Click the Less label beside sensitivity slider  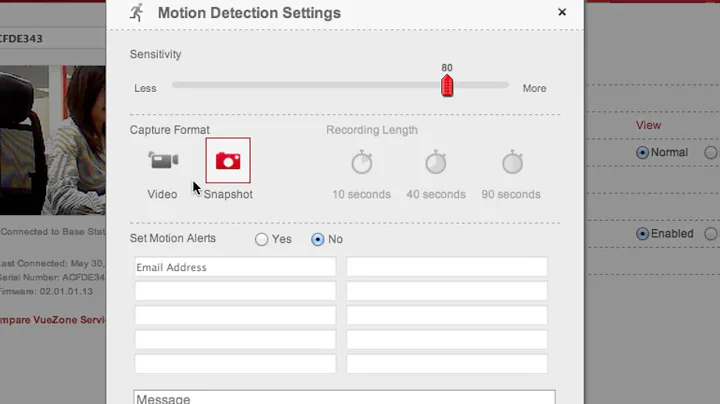point(145,88)
